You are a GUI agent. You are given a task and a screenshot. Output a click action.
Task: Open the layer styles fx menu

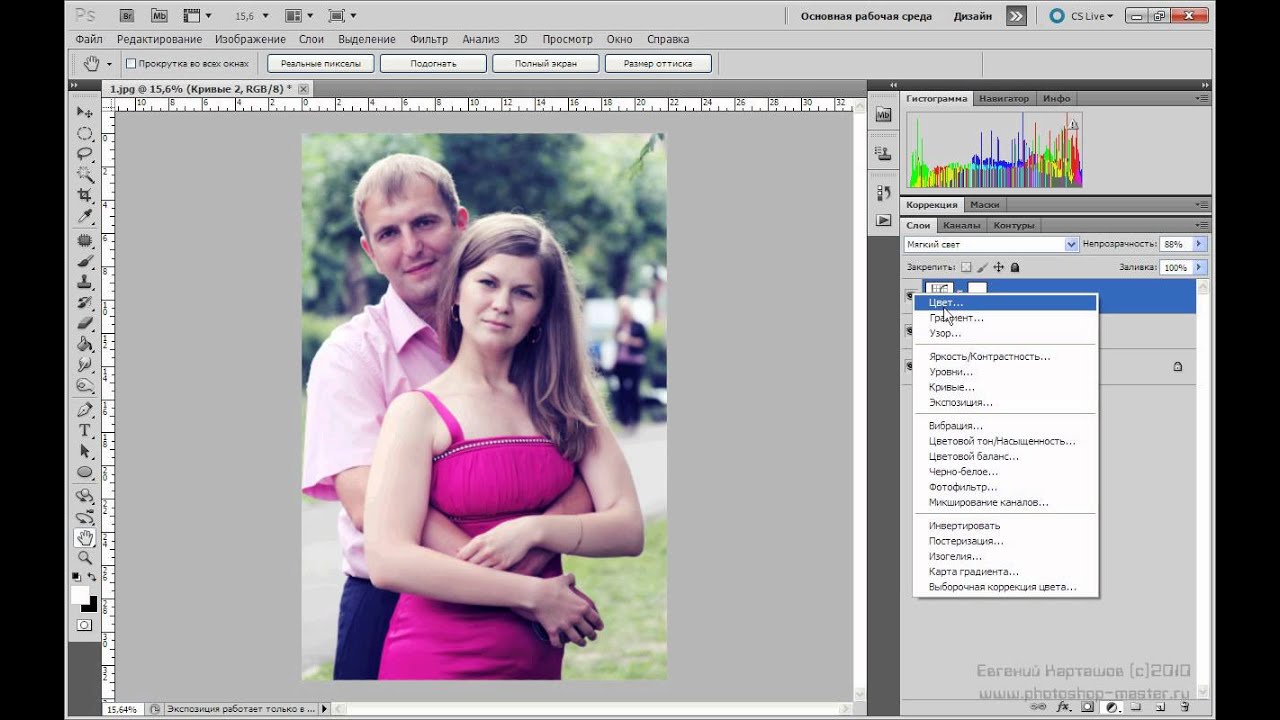[1064, 707]
